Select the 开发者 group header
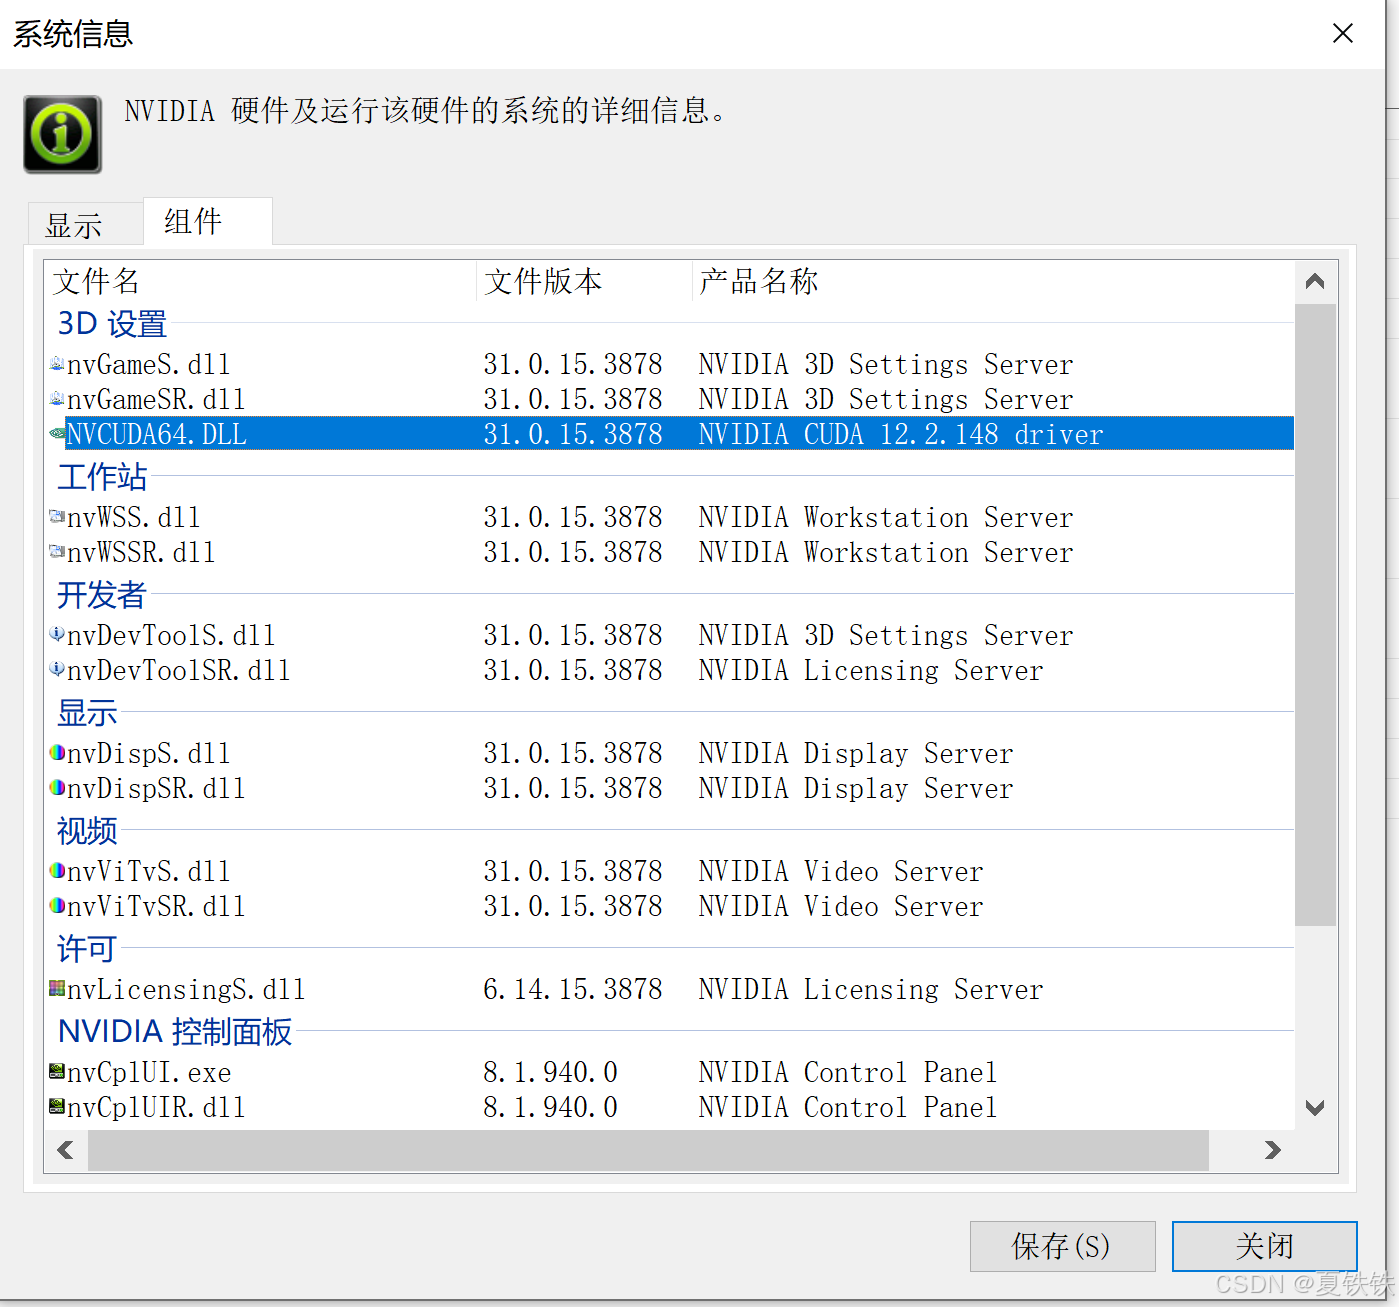 coord(102,595)
